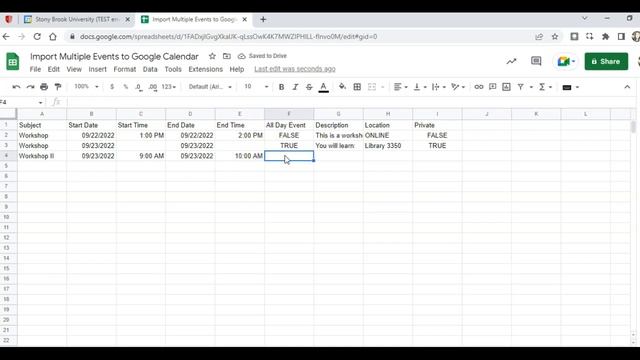The height and width of the screenshot is (360, 640).
Task: Switch to the Stony Brook University tab
Action: [77, 20]
